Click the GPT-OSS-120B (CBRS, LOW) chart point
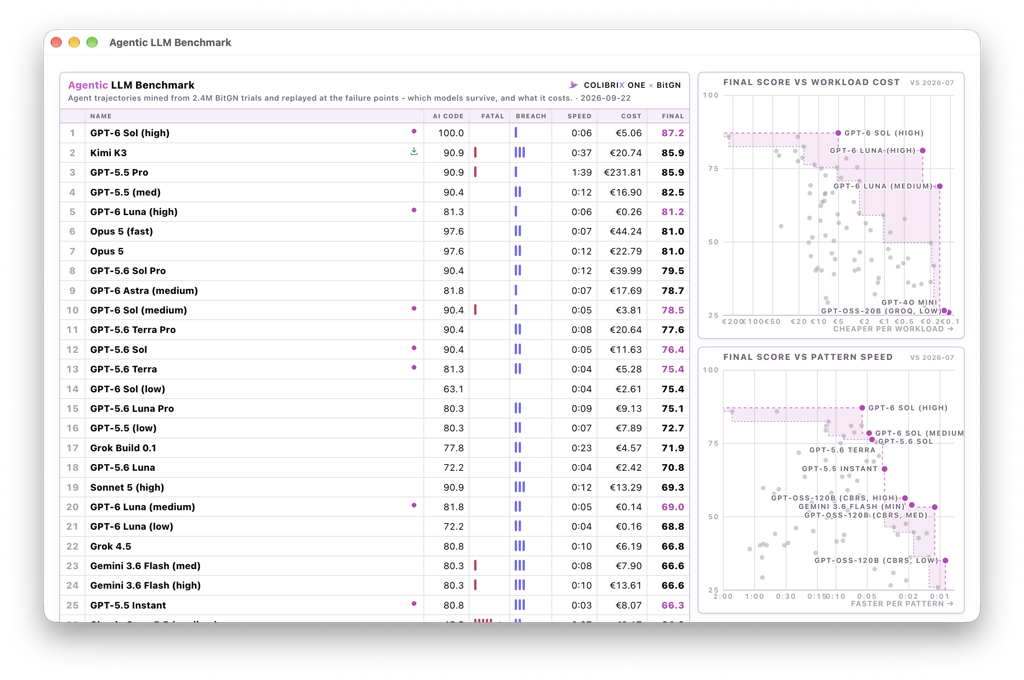Viewport: 1024px width, 680px height. click(x=945, y=560)
